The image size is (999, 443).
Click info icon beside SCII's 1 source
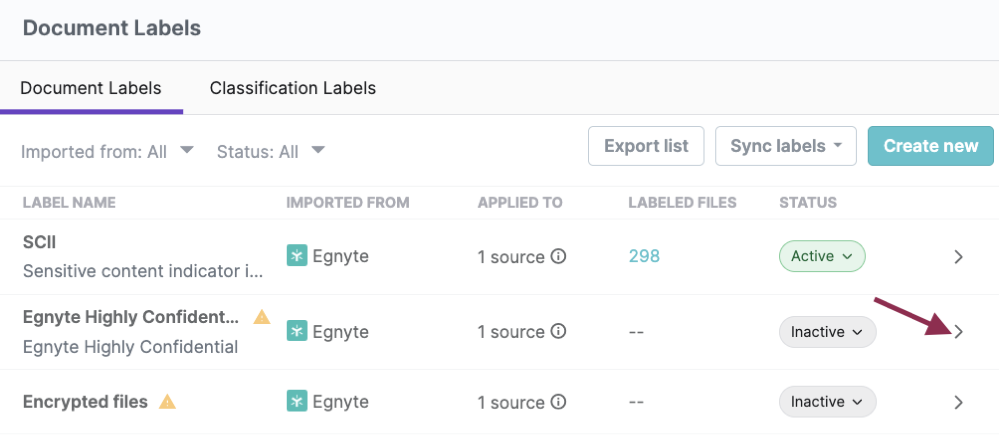[x=559, y=256]
